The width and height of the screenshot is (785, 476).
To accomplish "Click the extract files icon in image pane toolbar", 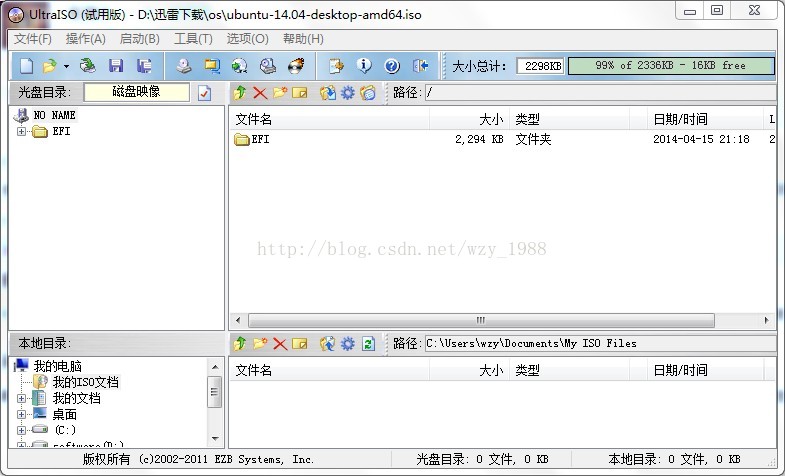I will 328,93.
